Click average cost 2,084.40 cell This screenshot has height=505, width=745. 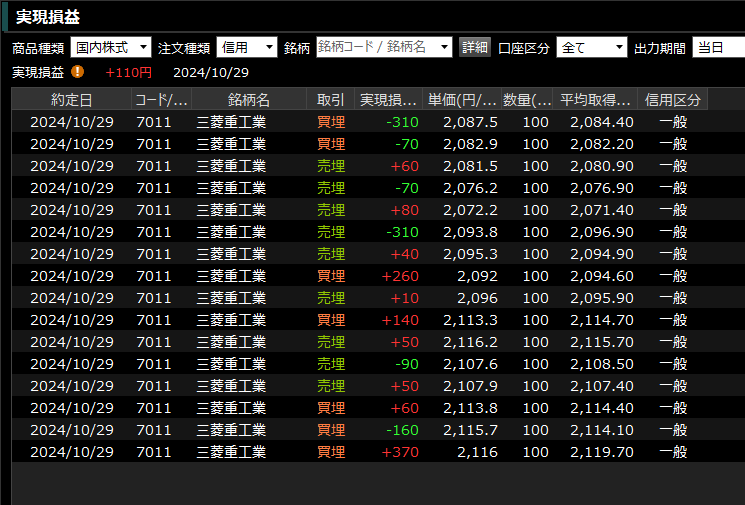pos(602,122)
